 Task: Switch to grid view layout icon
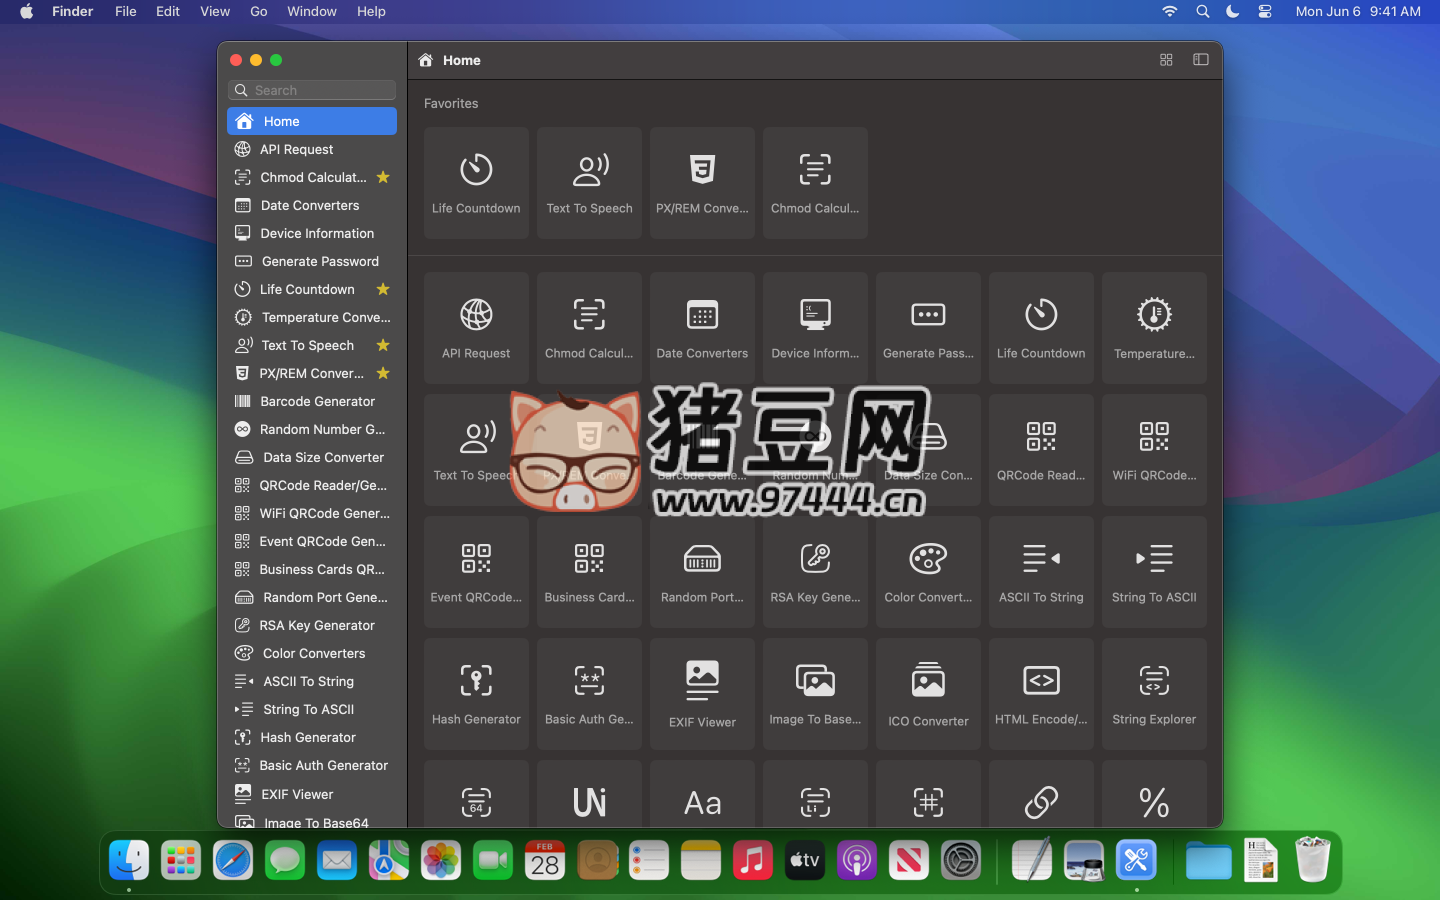tap(1166, 60)
